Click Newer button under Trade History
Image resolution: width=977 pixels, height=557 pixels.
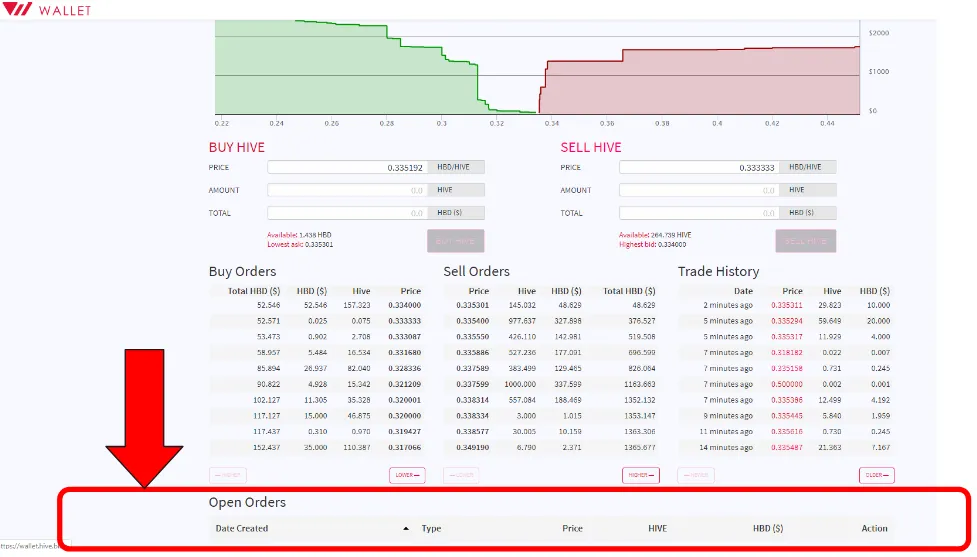pos(696,475)
